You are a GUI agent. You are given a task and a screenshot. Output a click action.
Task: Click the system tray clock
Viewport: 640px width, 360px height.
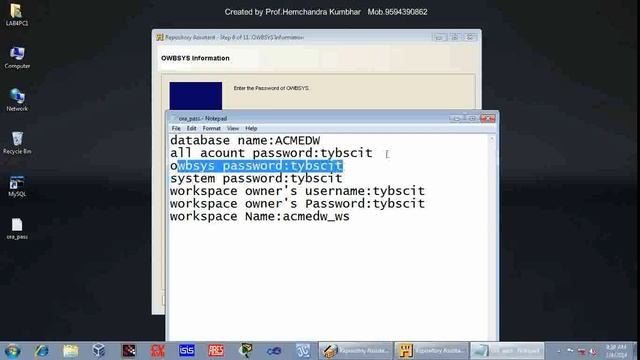616,351
